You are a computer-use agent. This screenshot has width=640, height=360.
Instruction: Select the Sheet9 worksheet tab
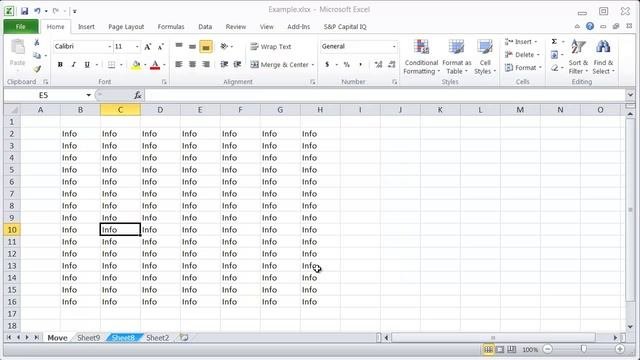[x=89, y=338]
